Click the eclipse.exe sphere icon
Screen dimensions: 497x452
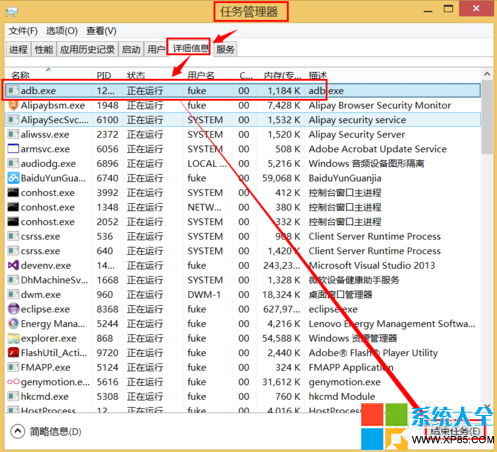13,309
